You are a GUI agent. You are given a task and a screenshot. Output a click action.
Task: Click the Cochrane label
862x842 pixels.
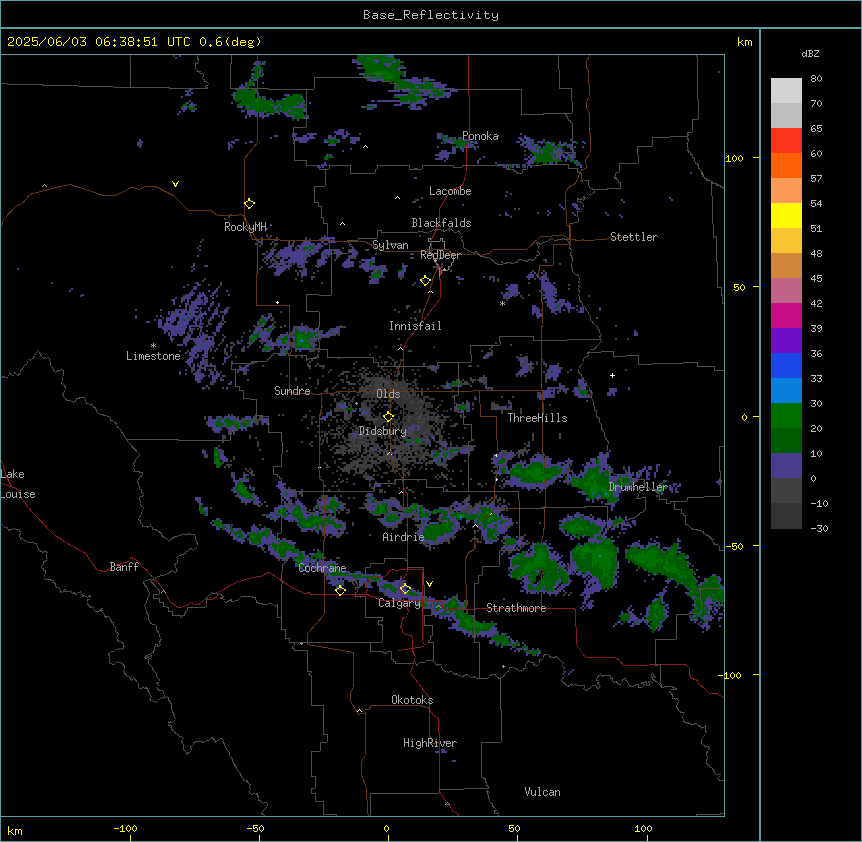coord(322,568)
